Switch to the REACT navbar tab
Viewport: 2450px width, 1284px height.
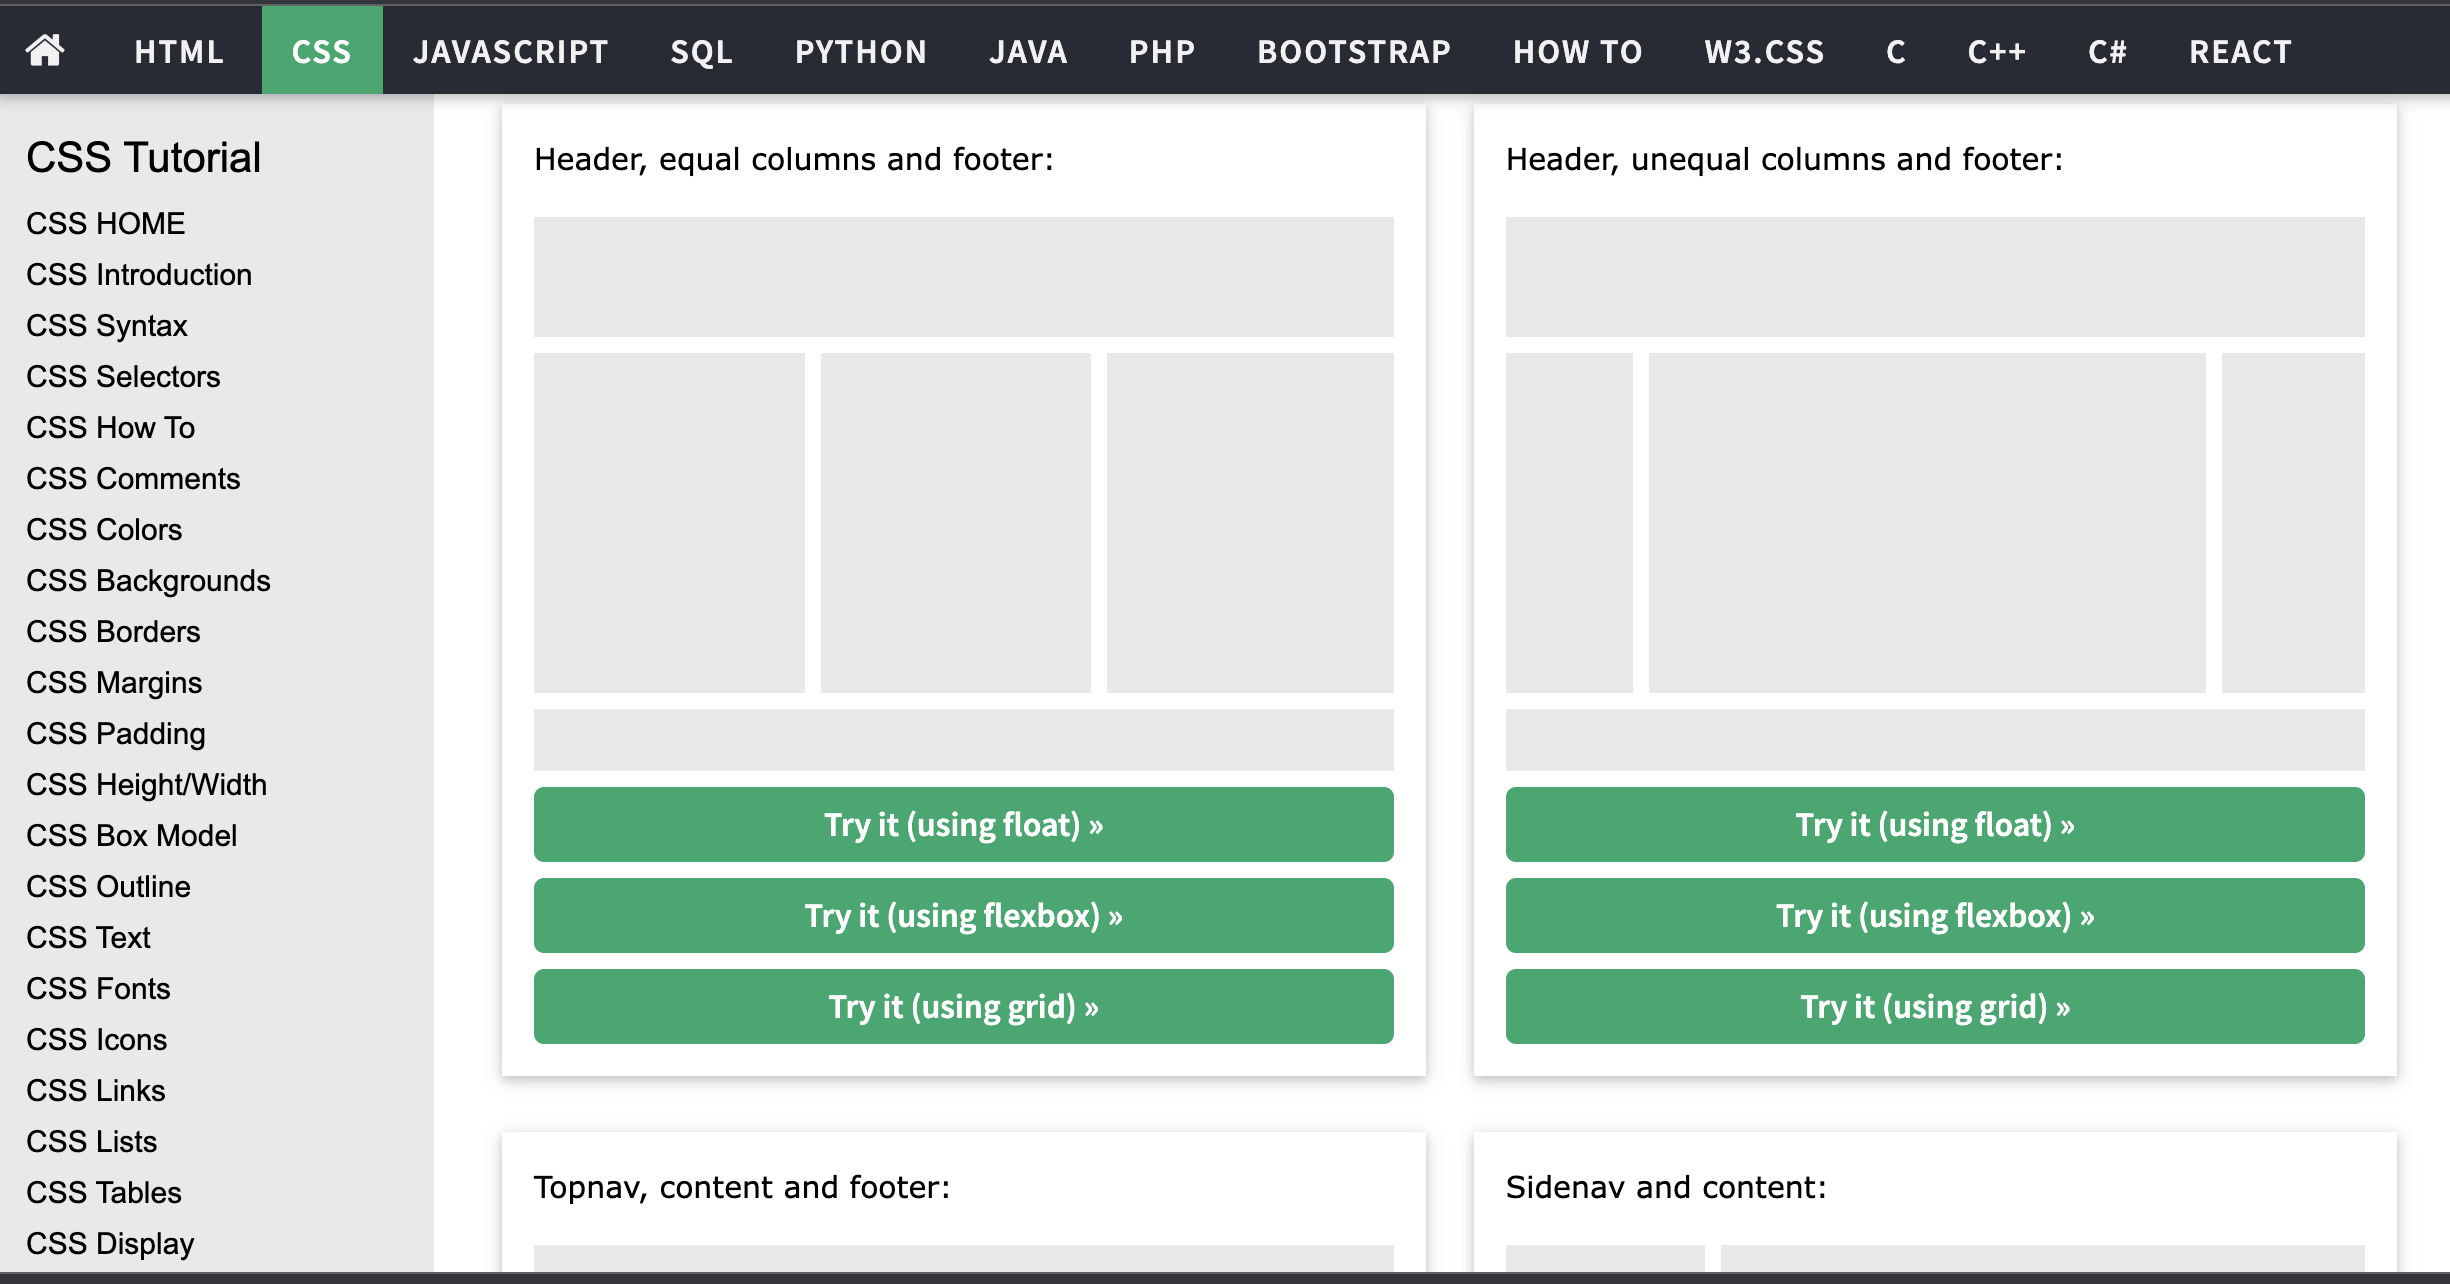click(x=2240, y=50)
